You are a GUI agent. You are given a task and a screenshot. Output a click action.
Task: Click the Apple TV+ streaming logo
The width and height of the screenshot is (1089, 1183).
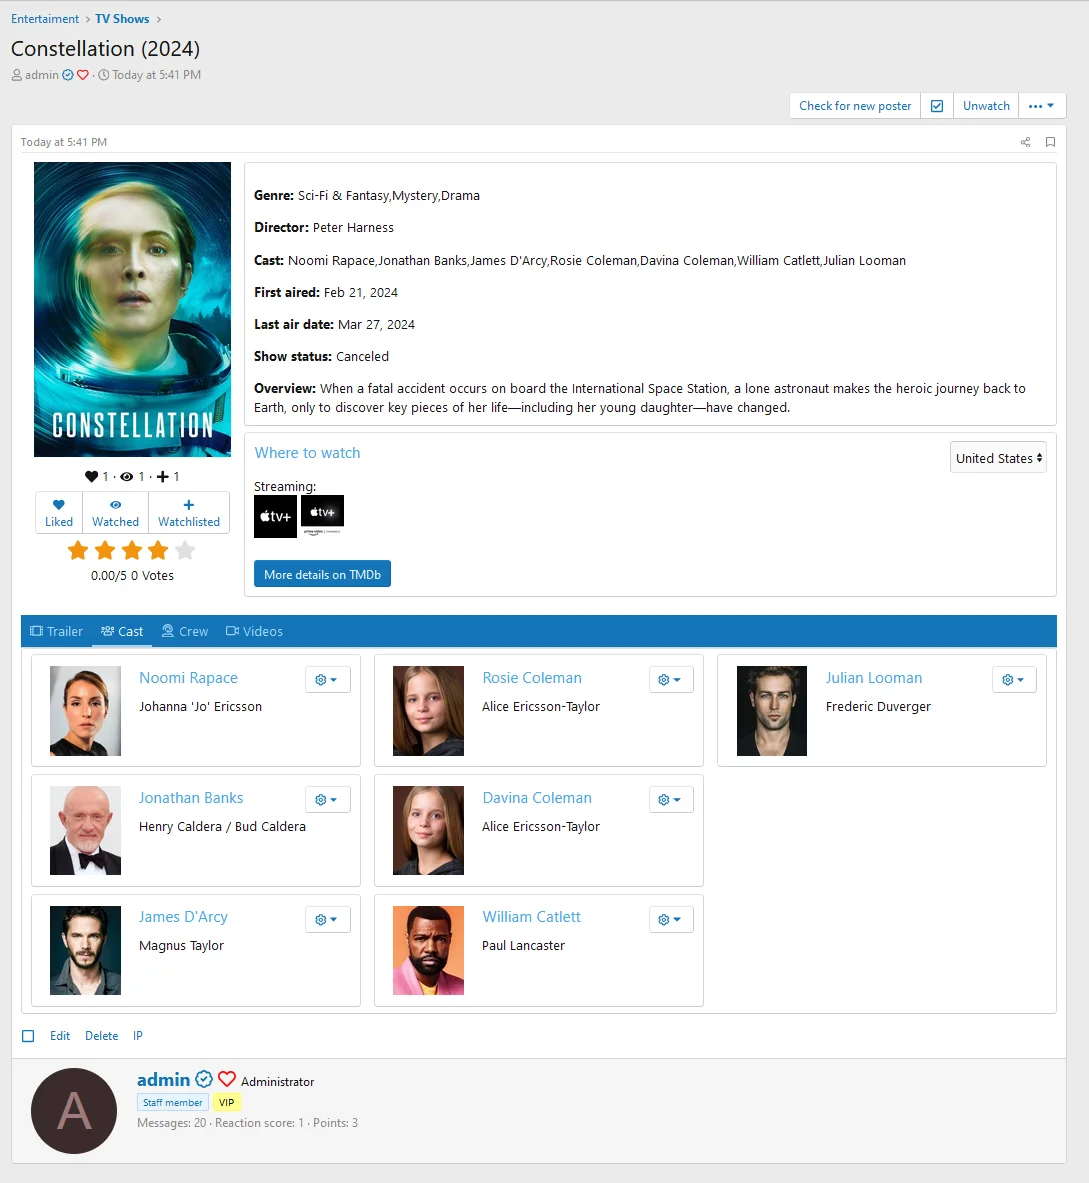point(275,516)
